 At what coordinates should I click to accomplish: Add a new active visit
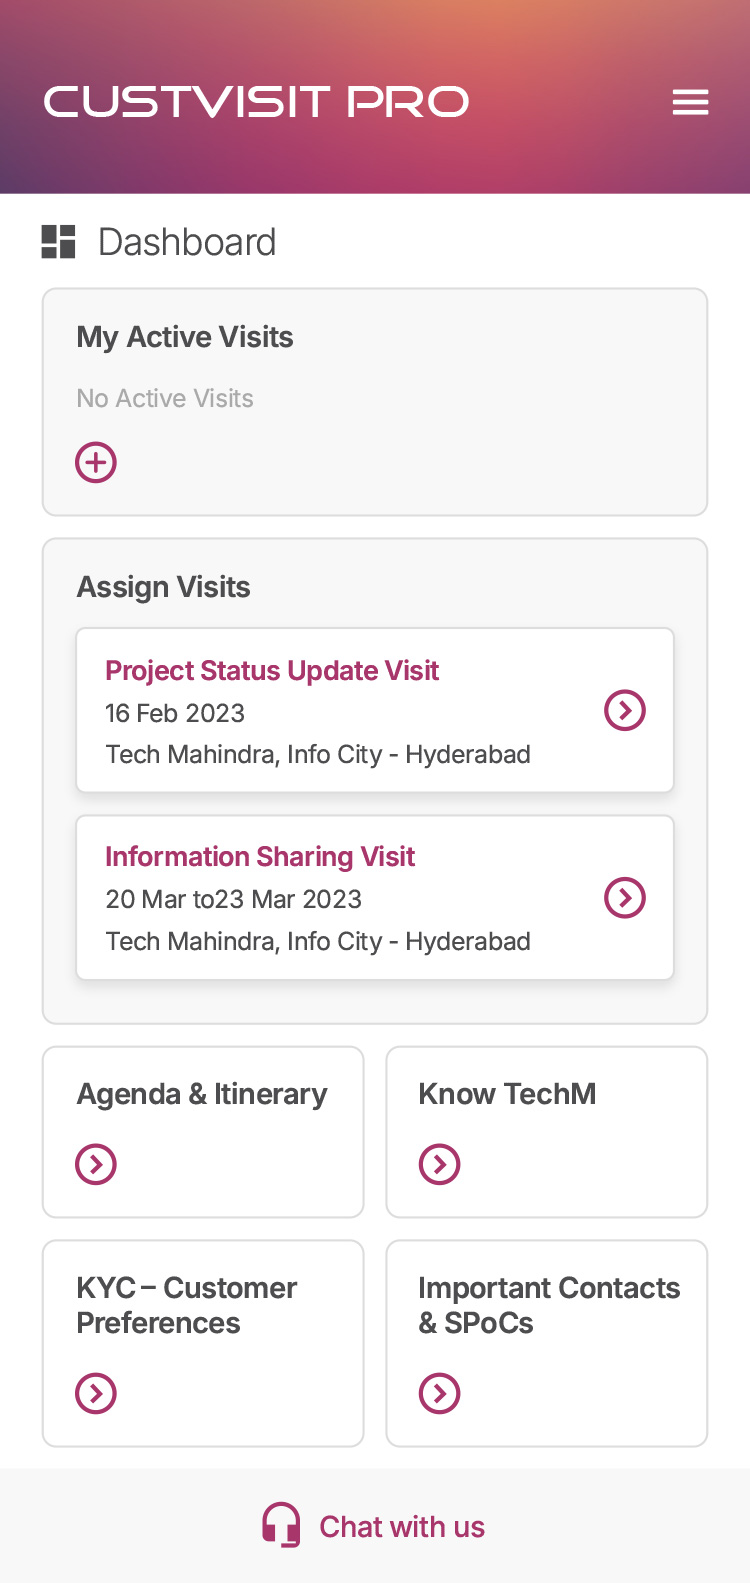click(x=96, y=463)
